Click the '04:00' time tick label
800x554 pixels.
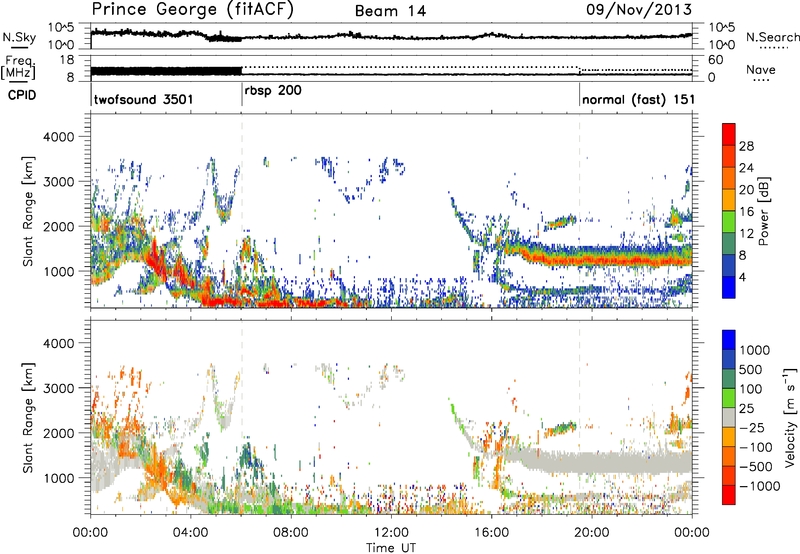tap(190, 533)
